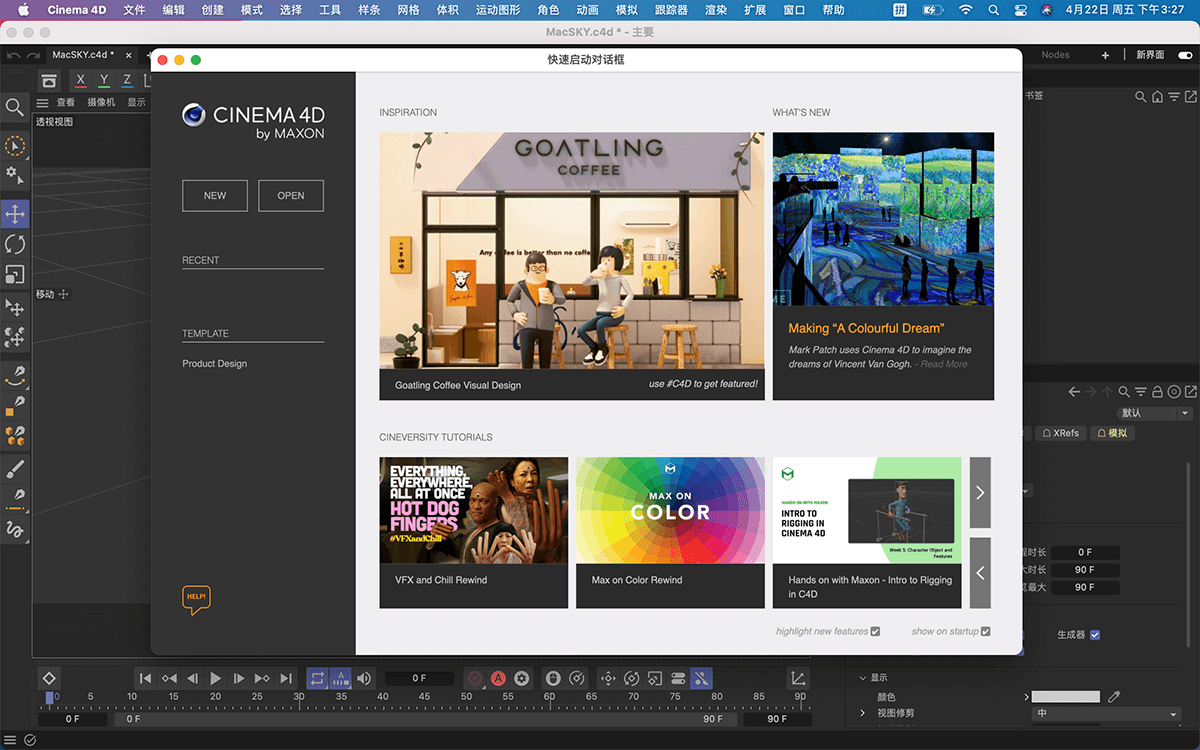Click the viewport hamburger menu icon

43,102
